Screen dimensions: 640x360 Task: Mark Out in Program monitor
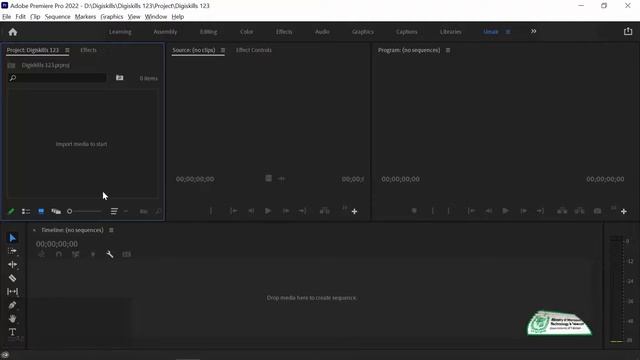tap(449, 211)
